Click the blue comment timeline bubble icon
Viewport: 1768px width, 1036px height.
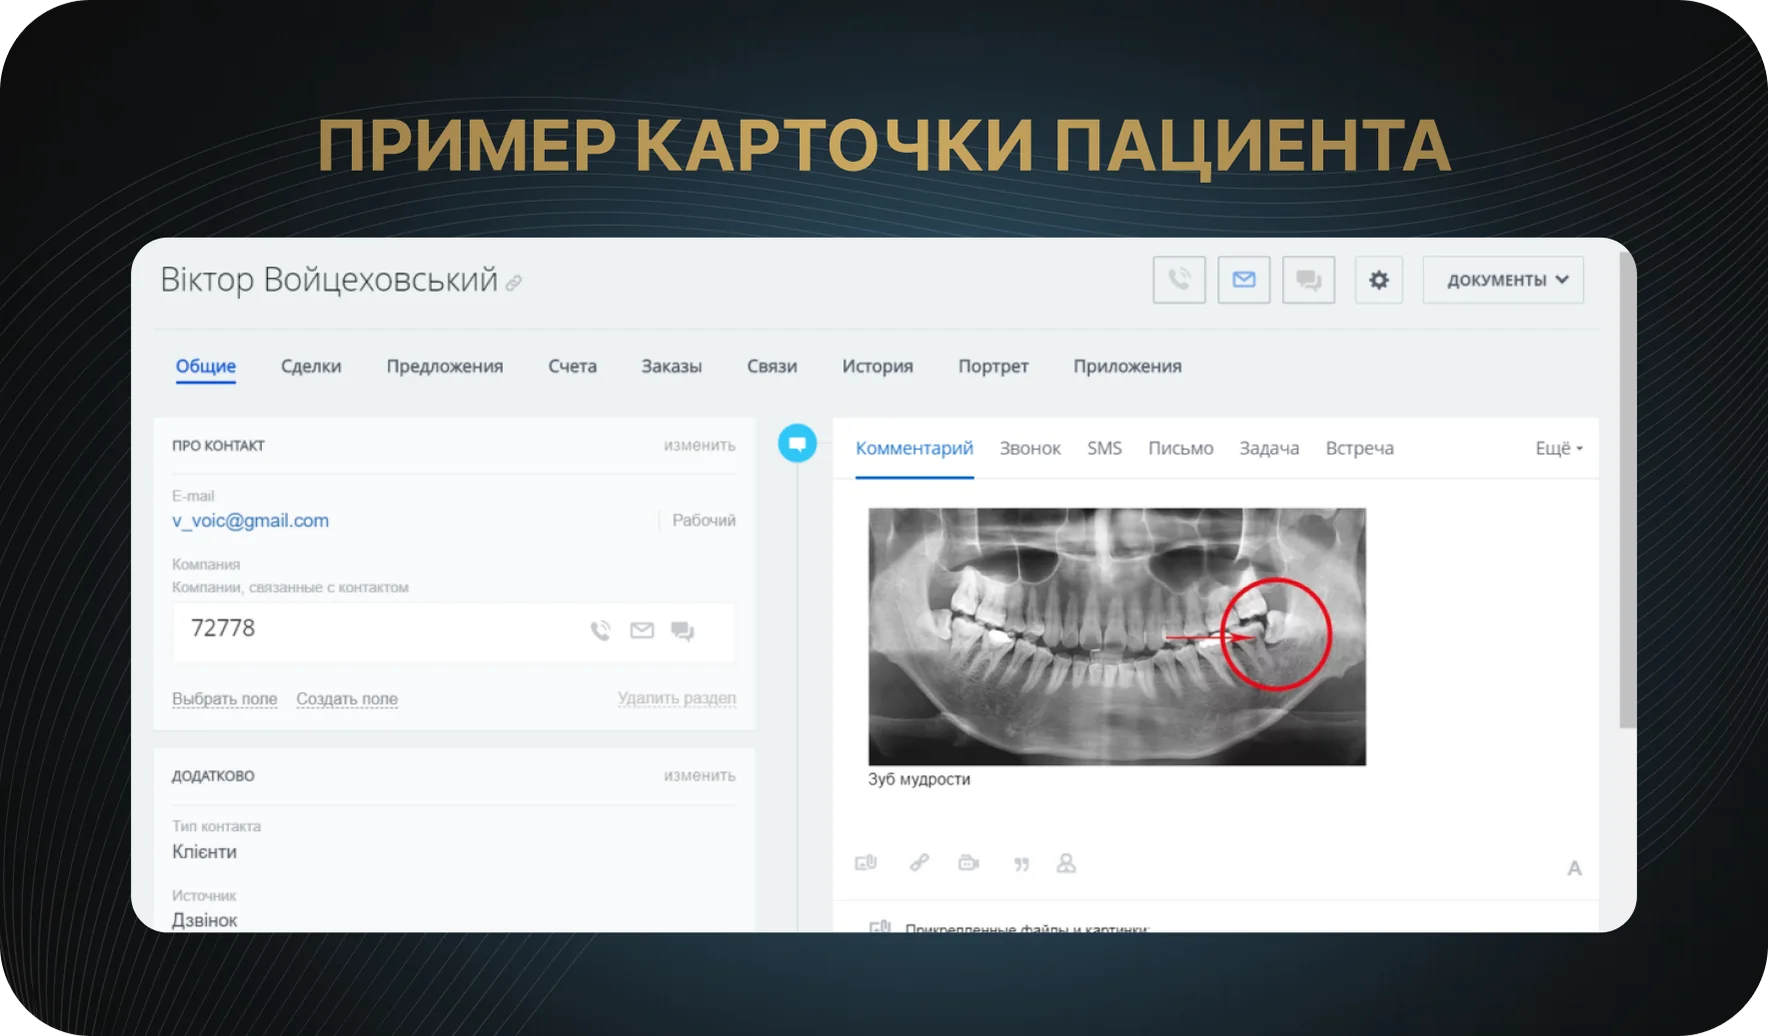pyautogui.click(x=797, y=443)
